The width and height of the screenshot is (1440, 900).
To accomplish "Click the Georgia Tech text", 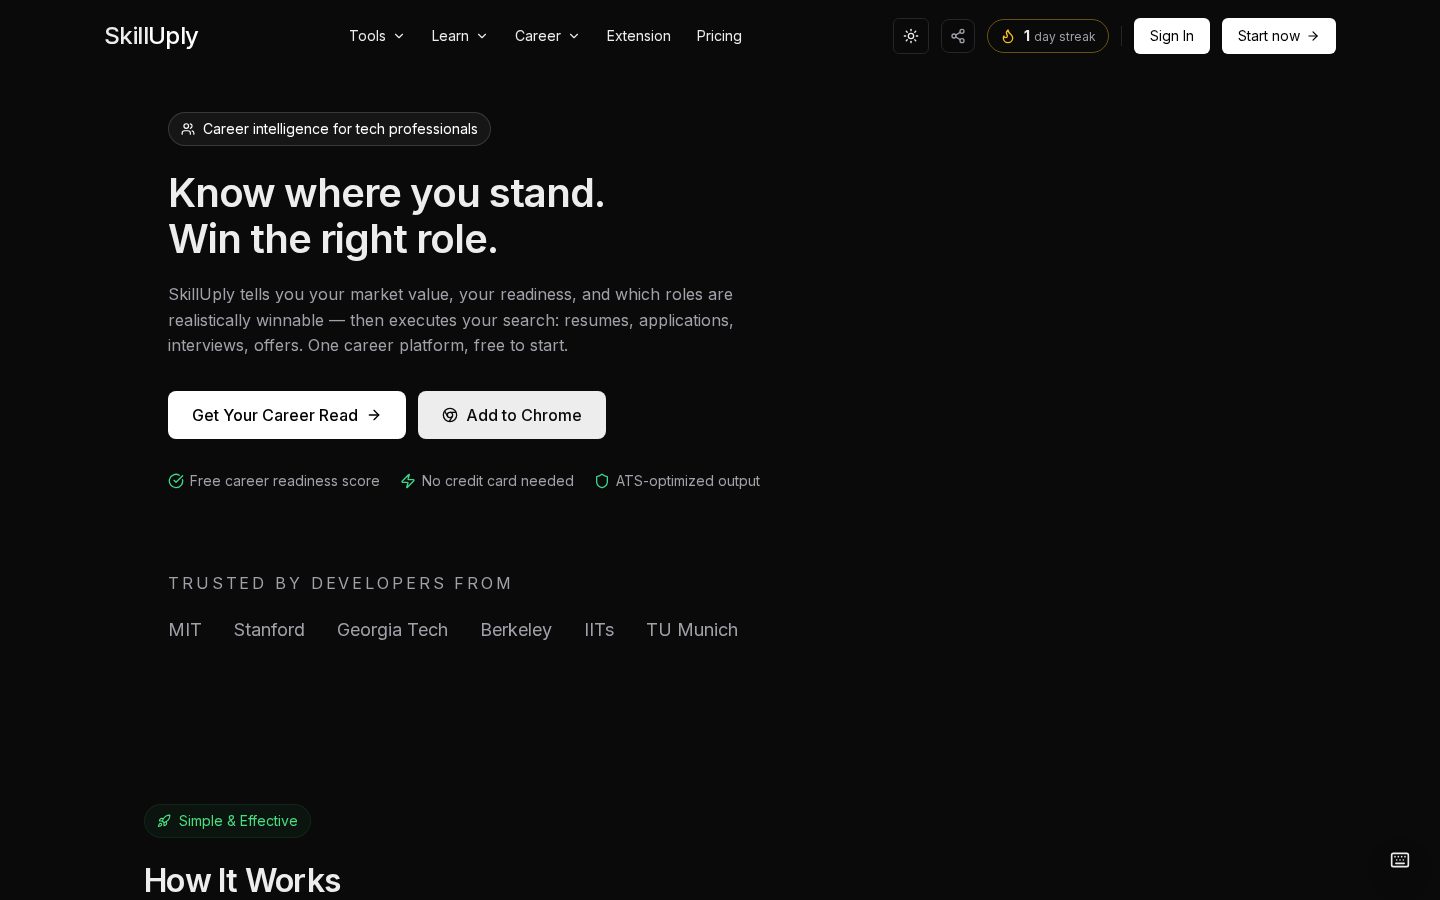I will [x=392, y=630].
